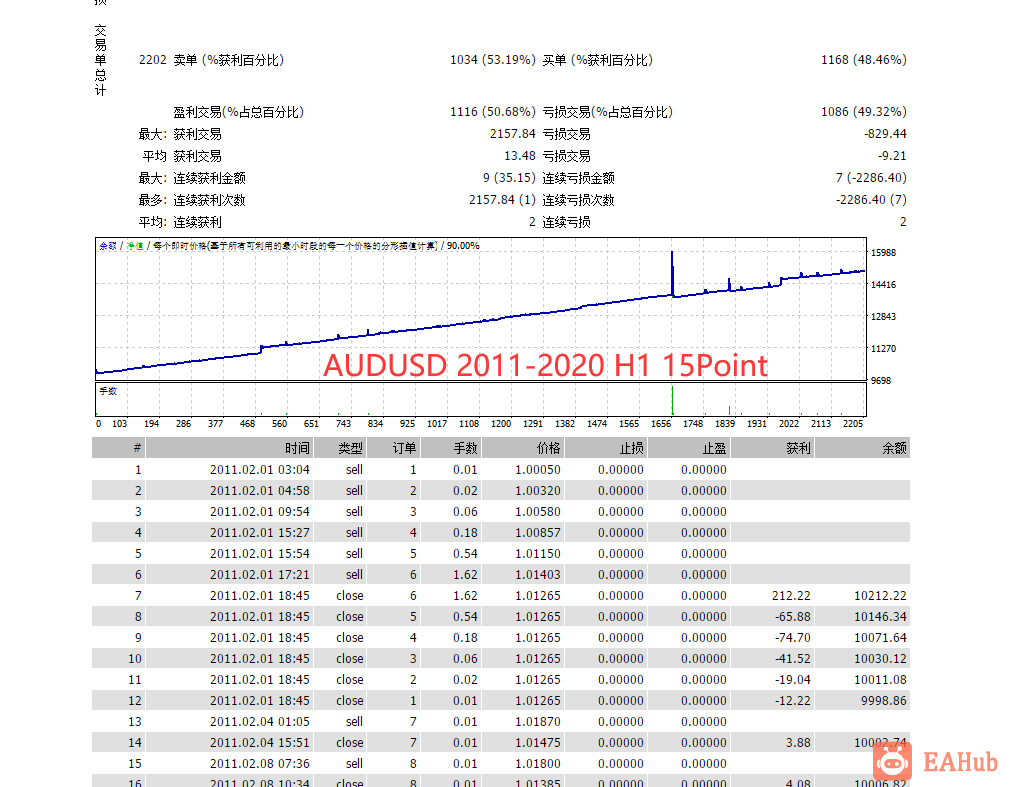The width and height of the screenshot is (1012, 787).
Task: Click the balance value 9998.86
Action: click(884, 700)
